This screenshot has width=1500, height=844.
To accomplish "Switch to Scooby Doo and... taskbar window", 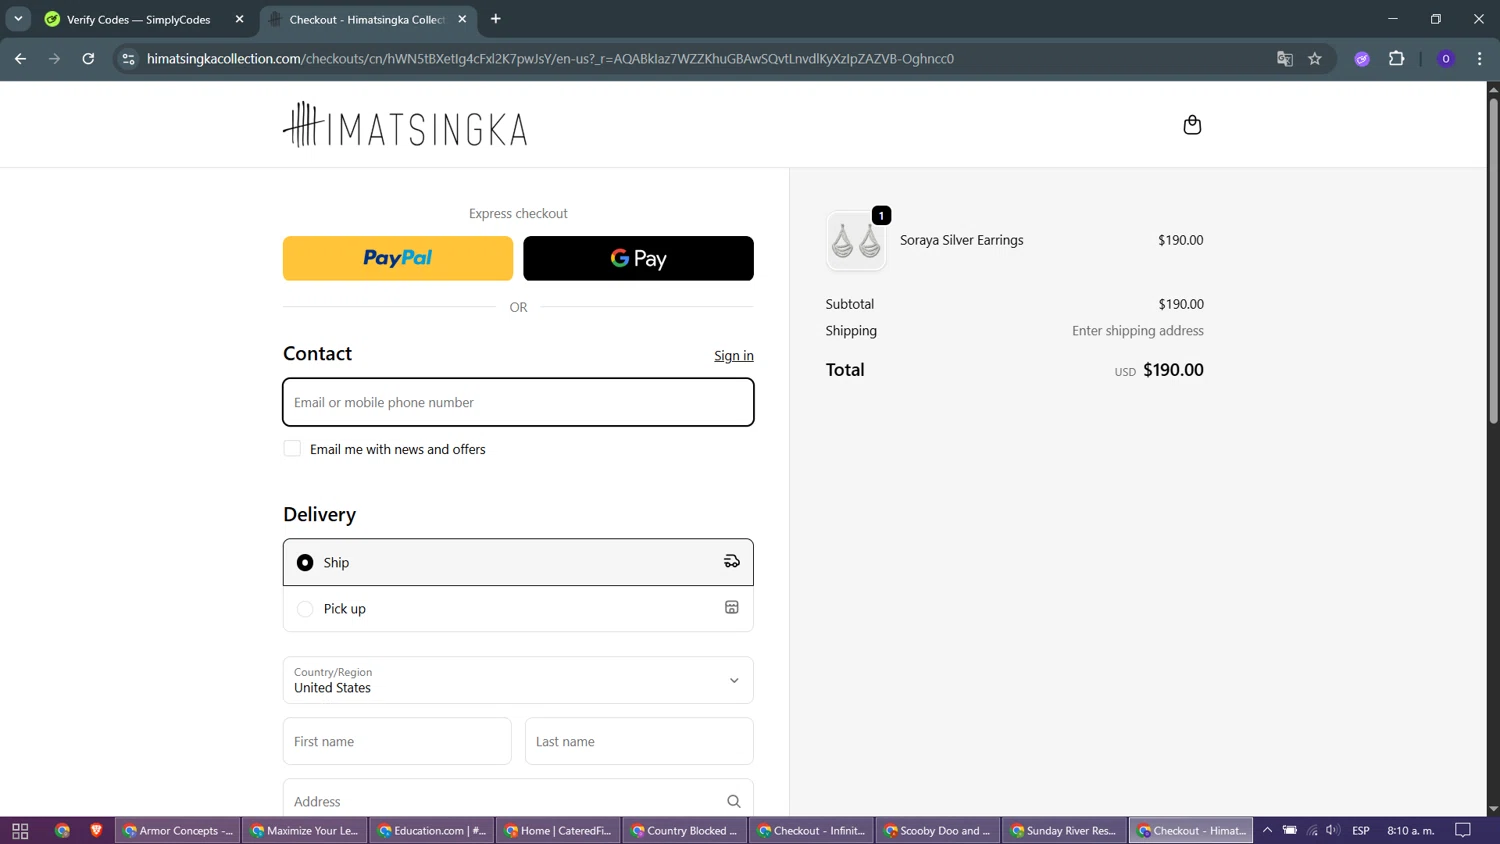I will (x=937, y=831).
